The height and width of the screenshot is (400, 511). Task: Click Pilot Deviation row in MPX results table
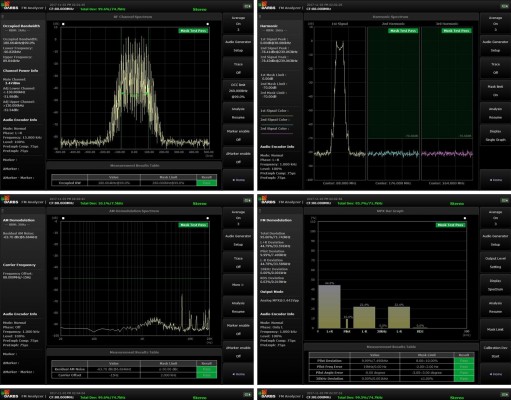coord(391,361)
